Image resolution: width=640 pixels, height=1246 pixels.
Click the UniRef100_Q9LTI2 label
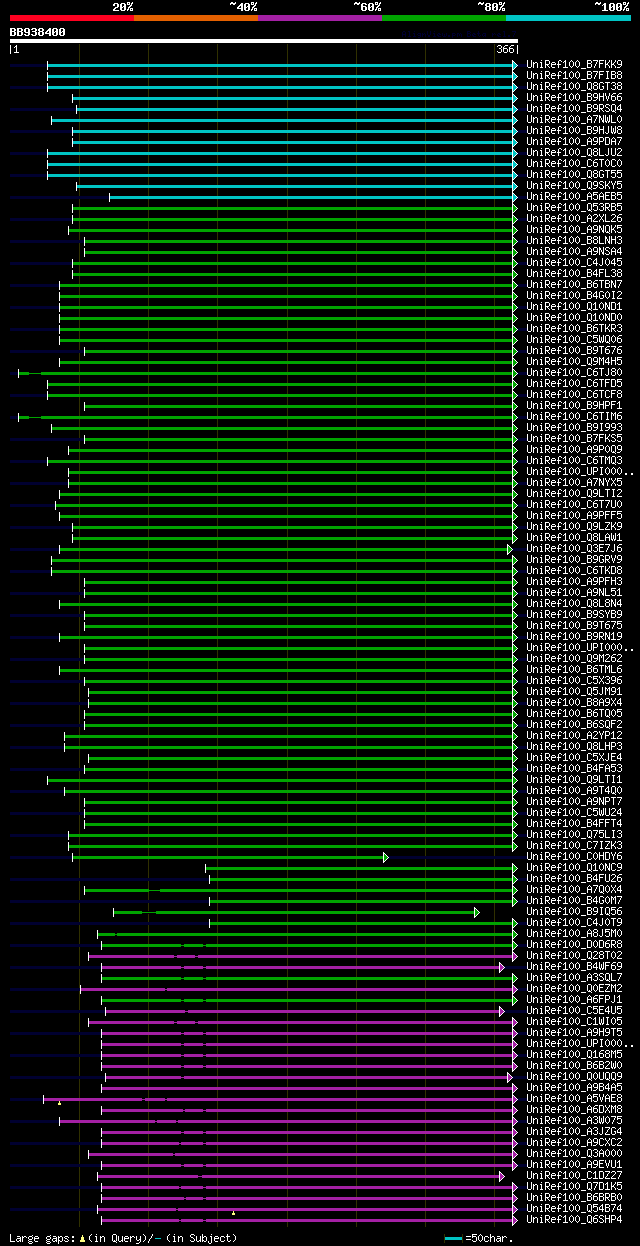574,493
